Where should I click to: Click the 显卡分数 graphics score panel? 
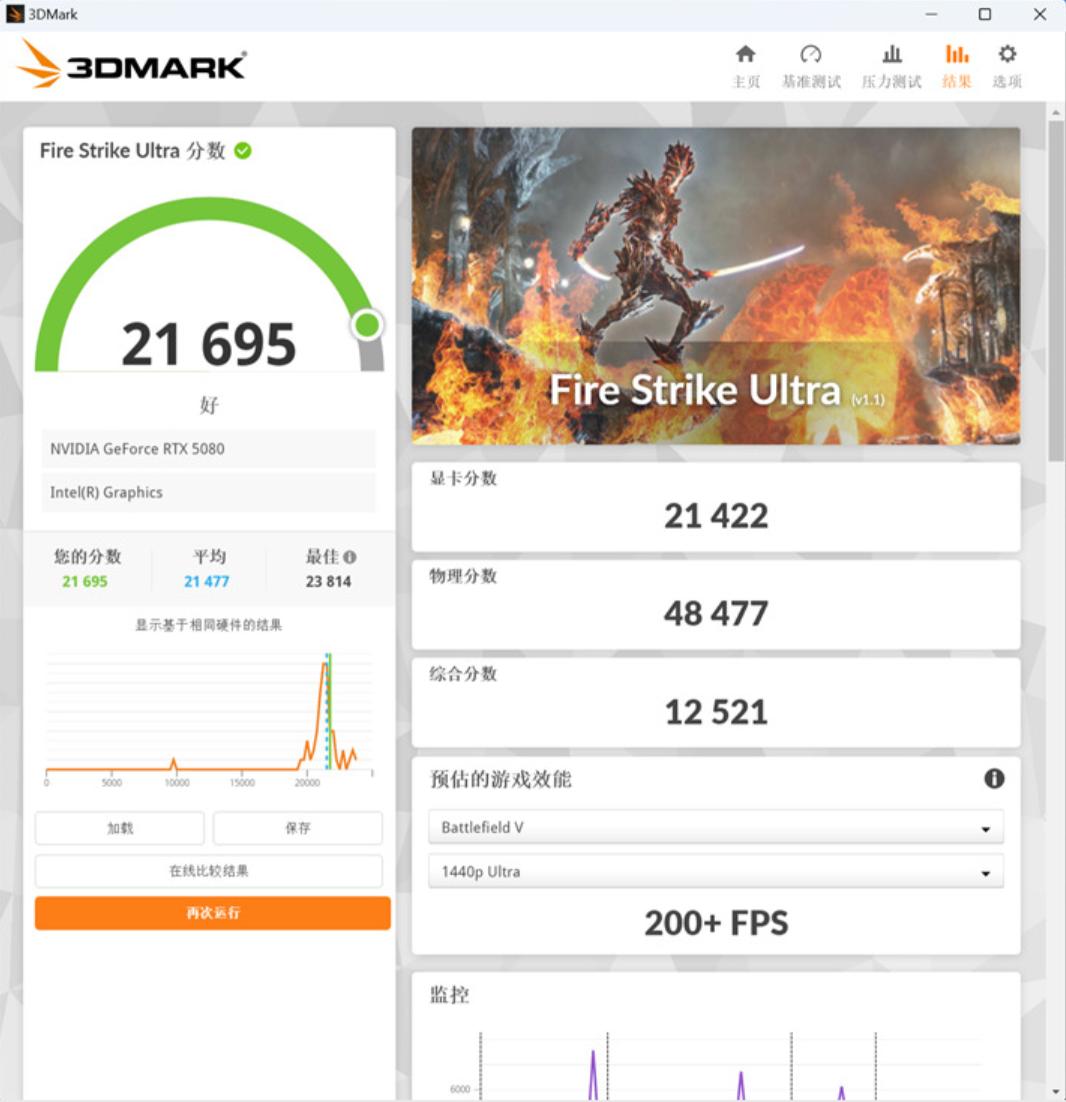(715, 507)
